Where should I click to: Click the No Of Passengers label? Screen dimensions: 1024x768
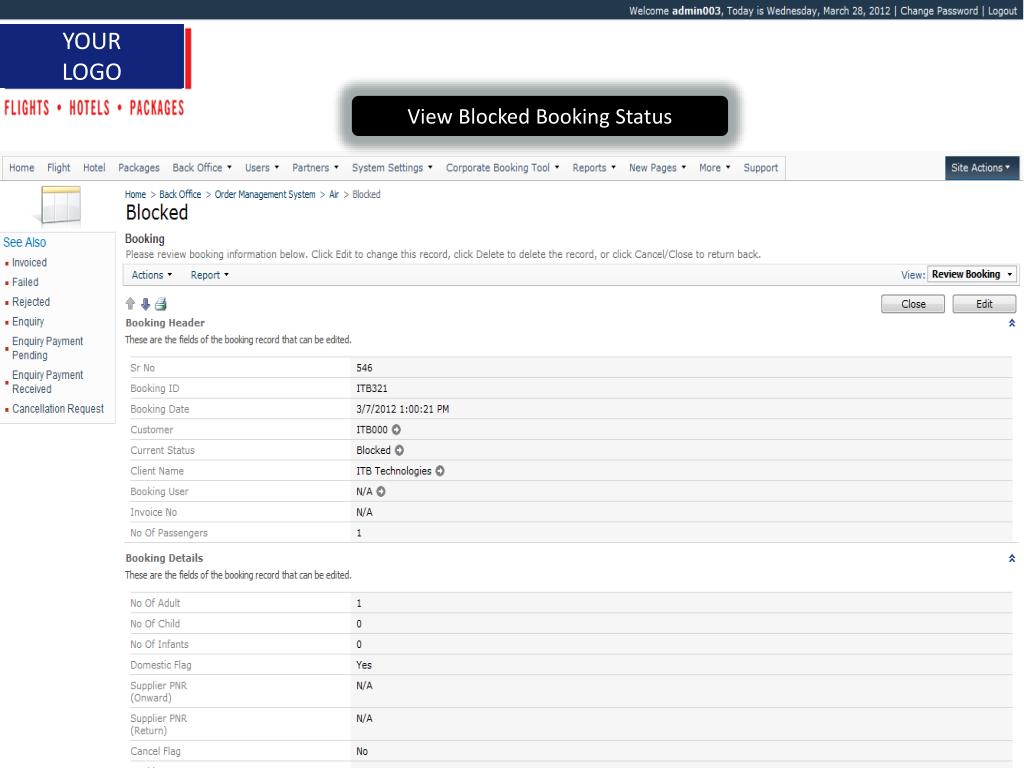pos(168,533)
